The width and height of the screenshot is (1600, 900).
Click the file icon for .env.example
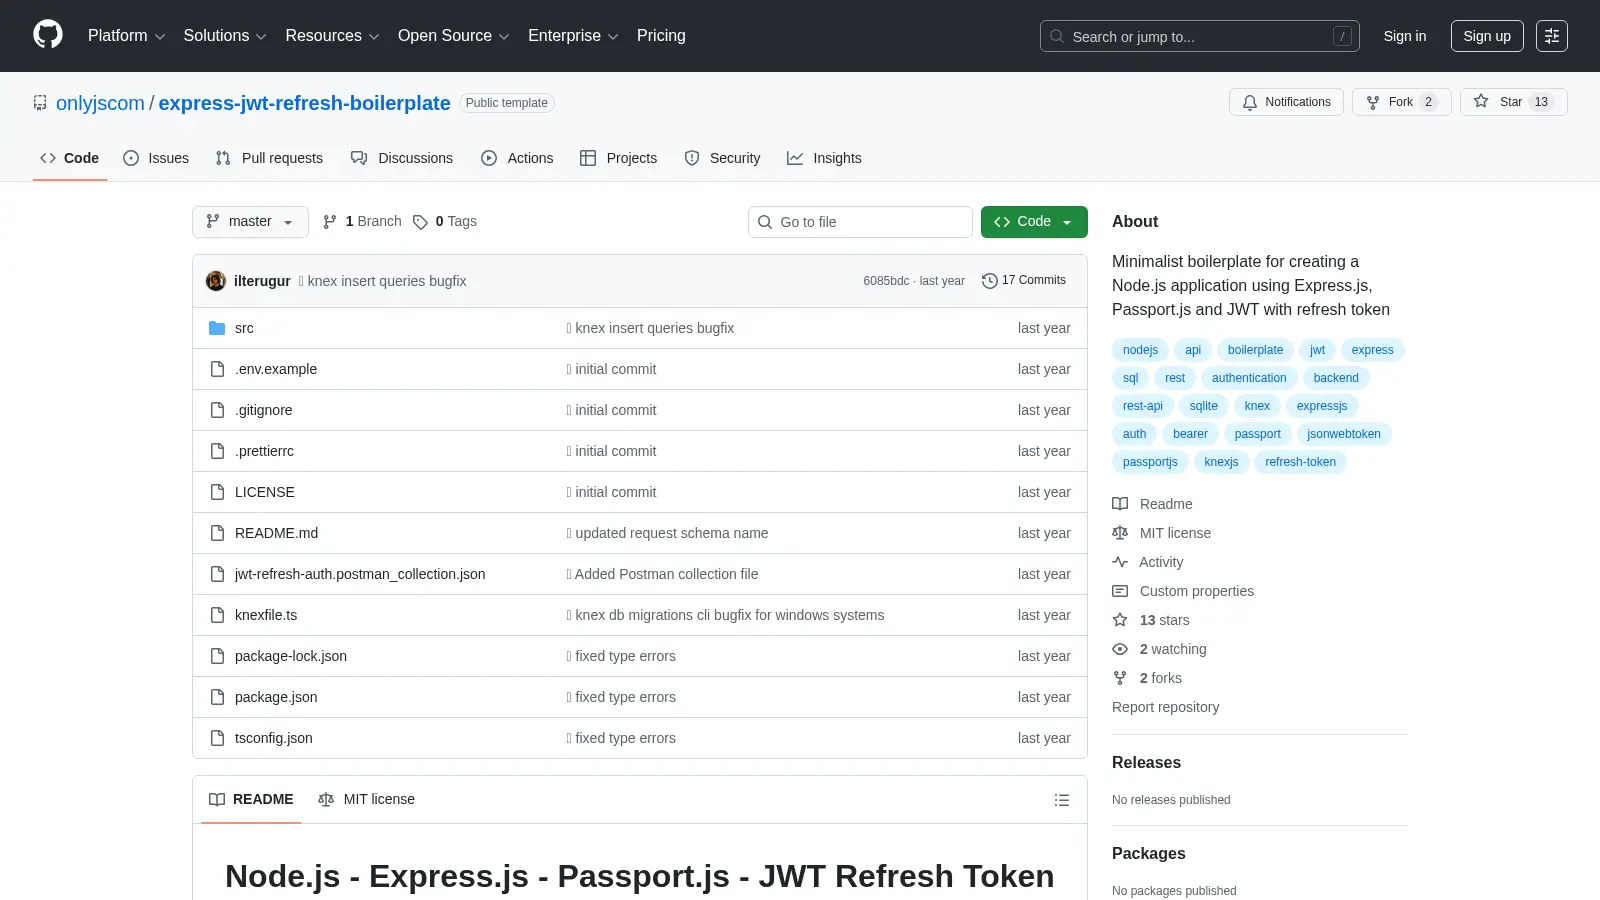(217, 369)
